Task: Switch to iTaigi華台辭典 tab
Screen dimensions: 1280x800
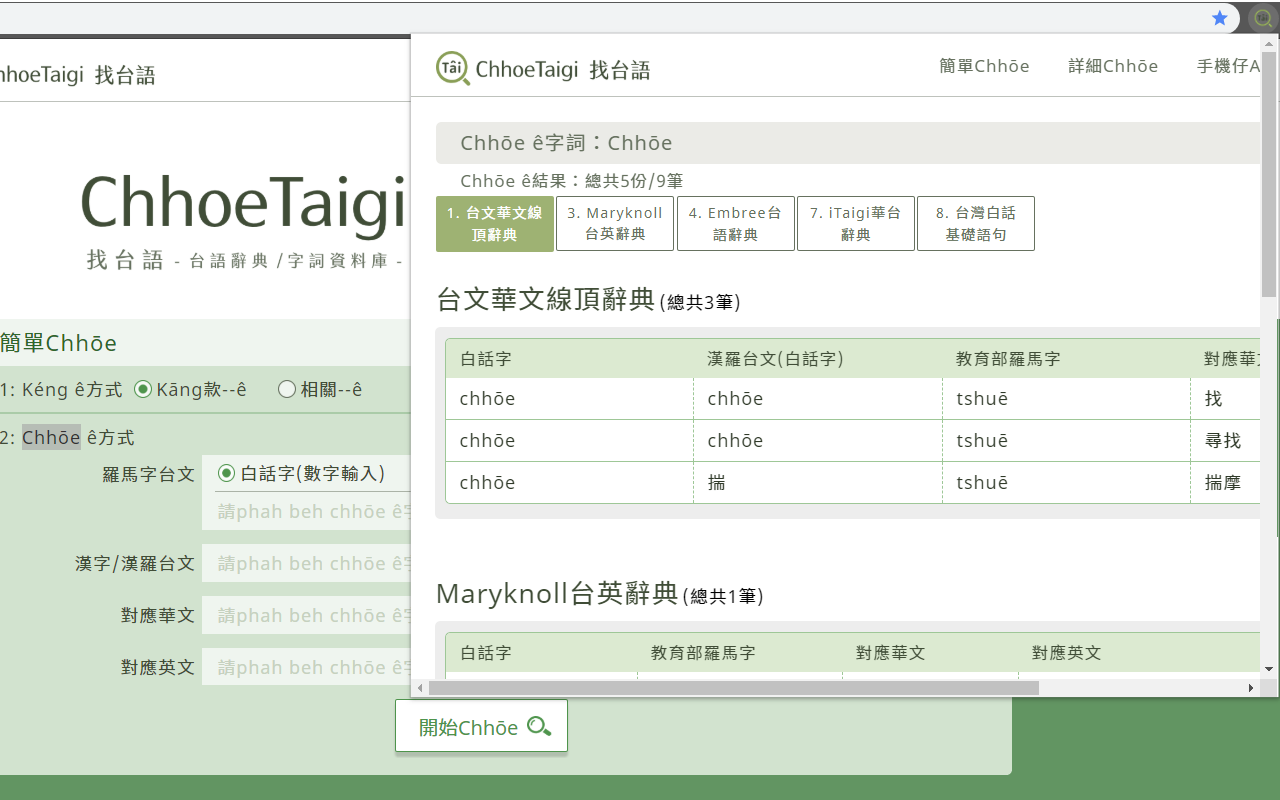Action: coord(855,224)
